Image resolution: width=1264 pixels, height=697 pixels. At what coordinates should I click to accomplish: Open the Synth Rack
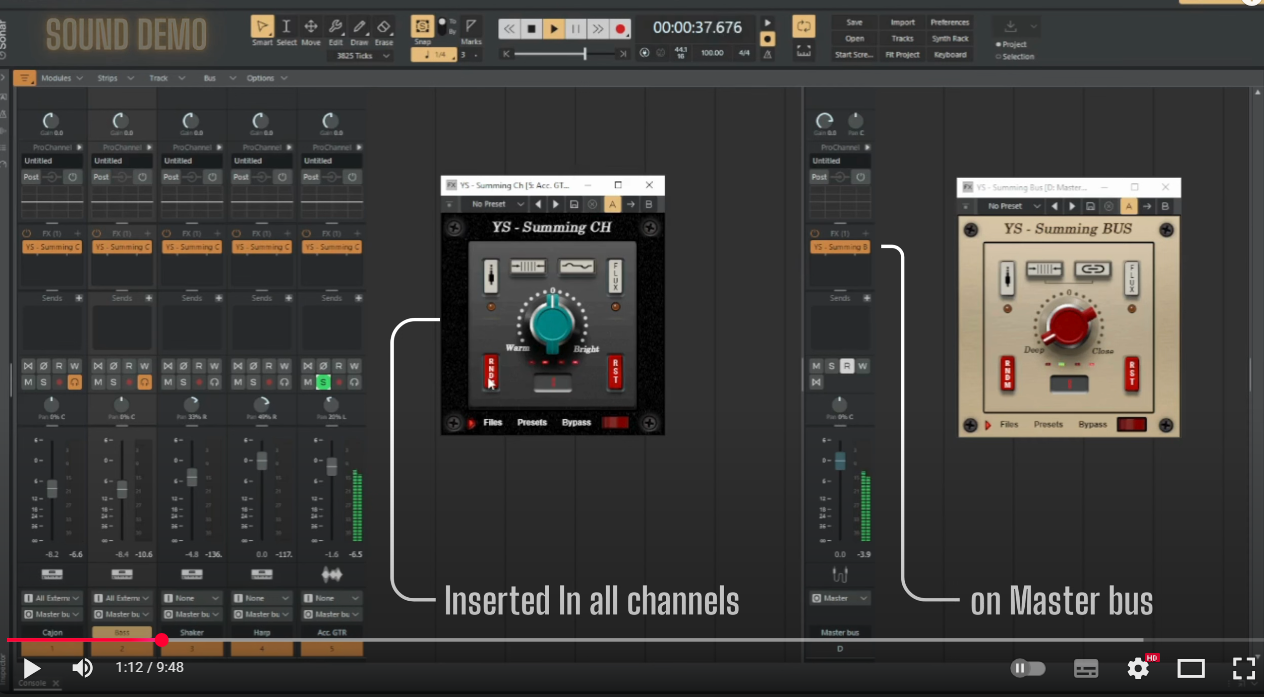point(950,38)
